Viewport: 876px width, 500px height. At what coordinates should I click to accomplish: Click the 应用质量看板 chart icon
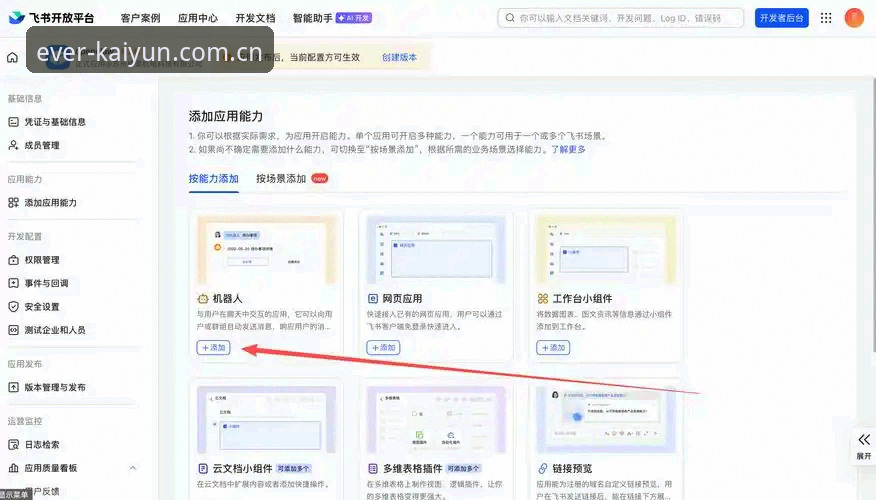[13, 468]
